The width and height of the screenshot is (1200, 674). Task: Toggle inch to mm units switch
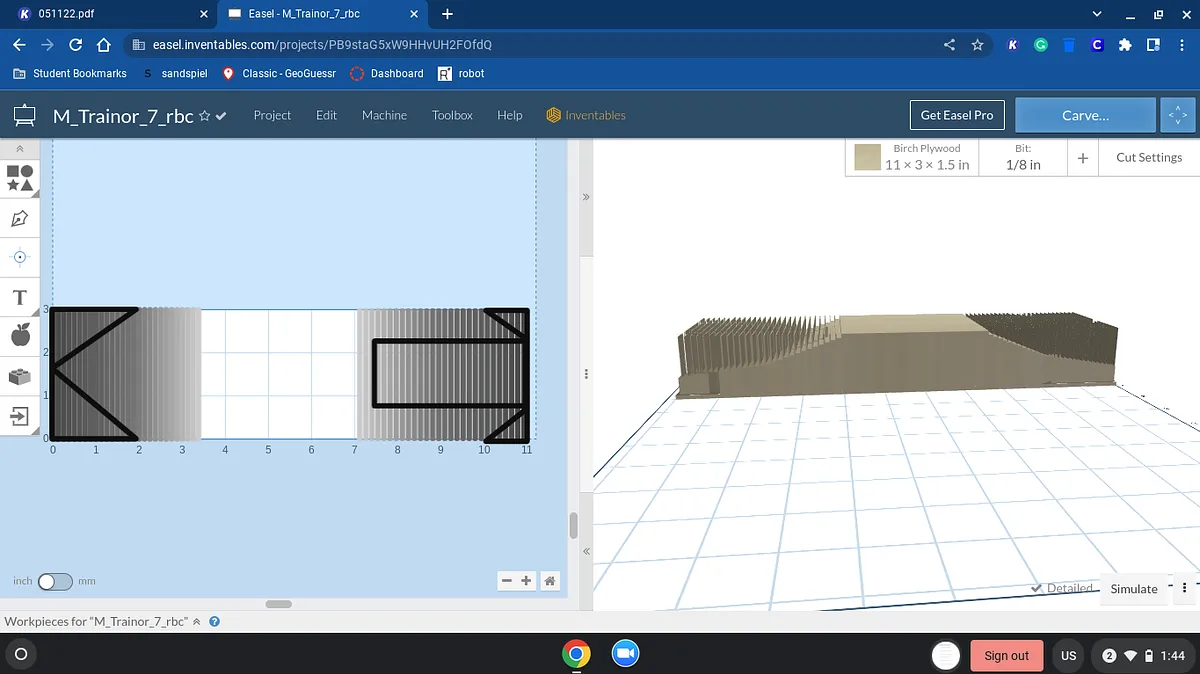coord(55,581)
